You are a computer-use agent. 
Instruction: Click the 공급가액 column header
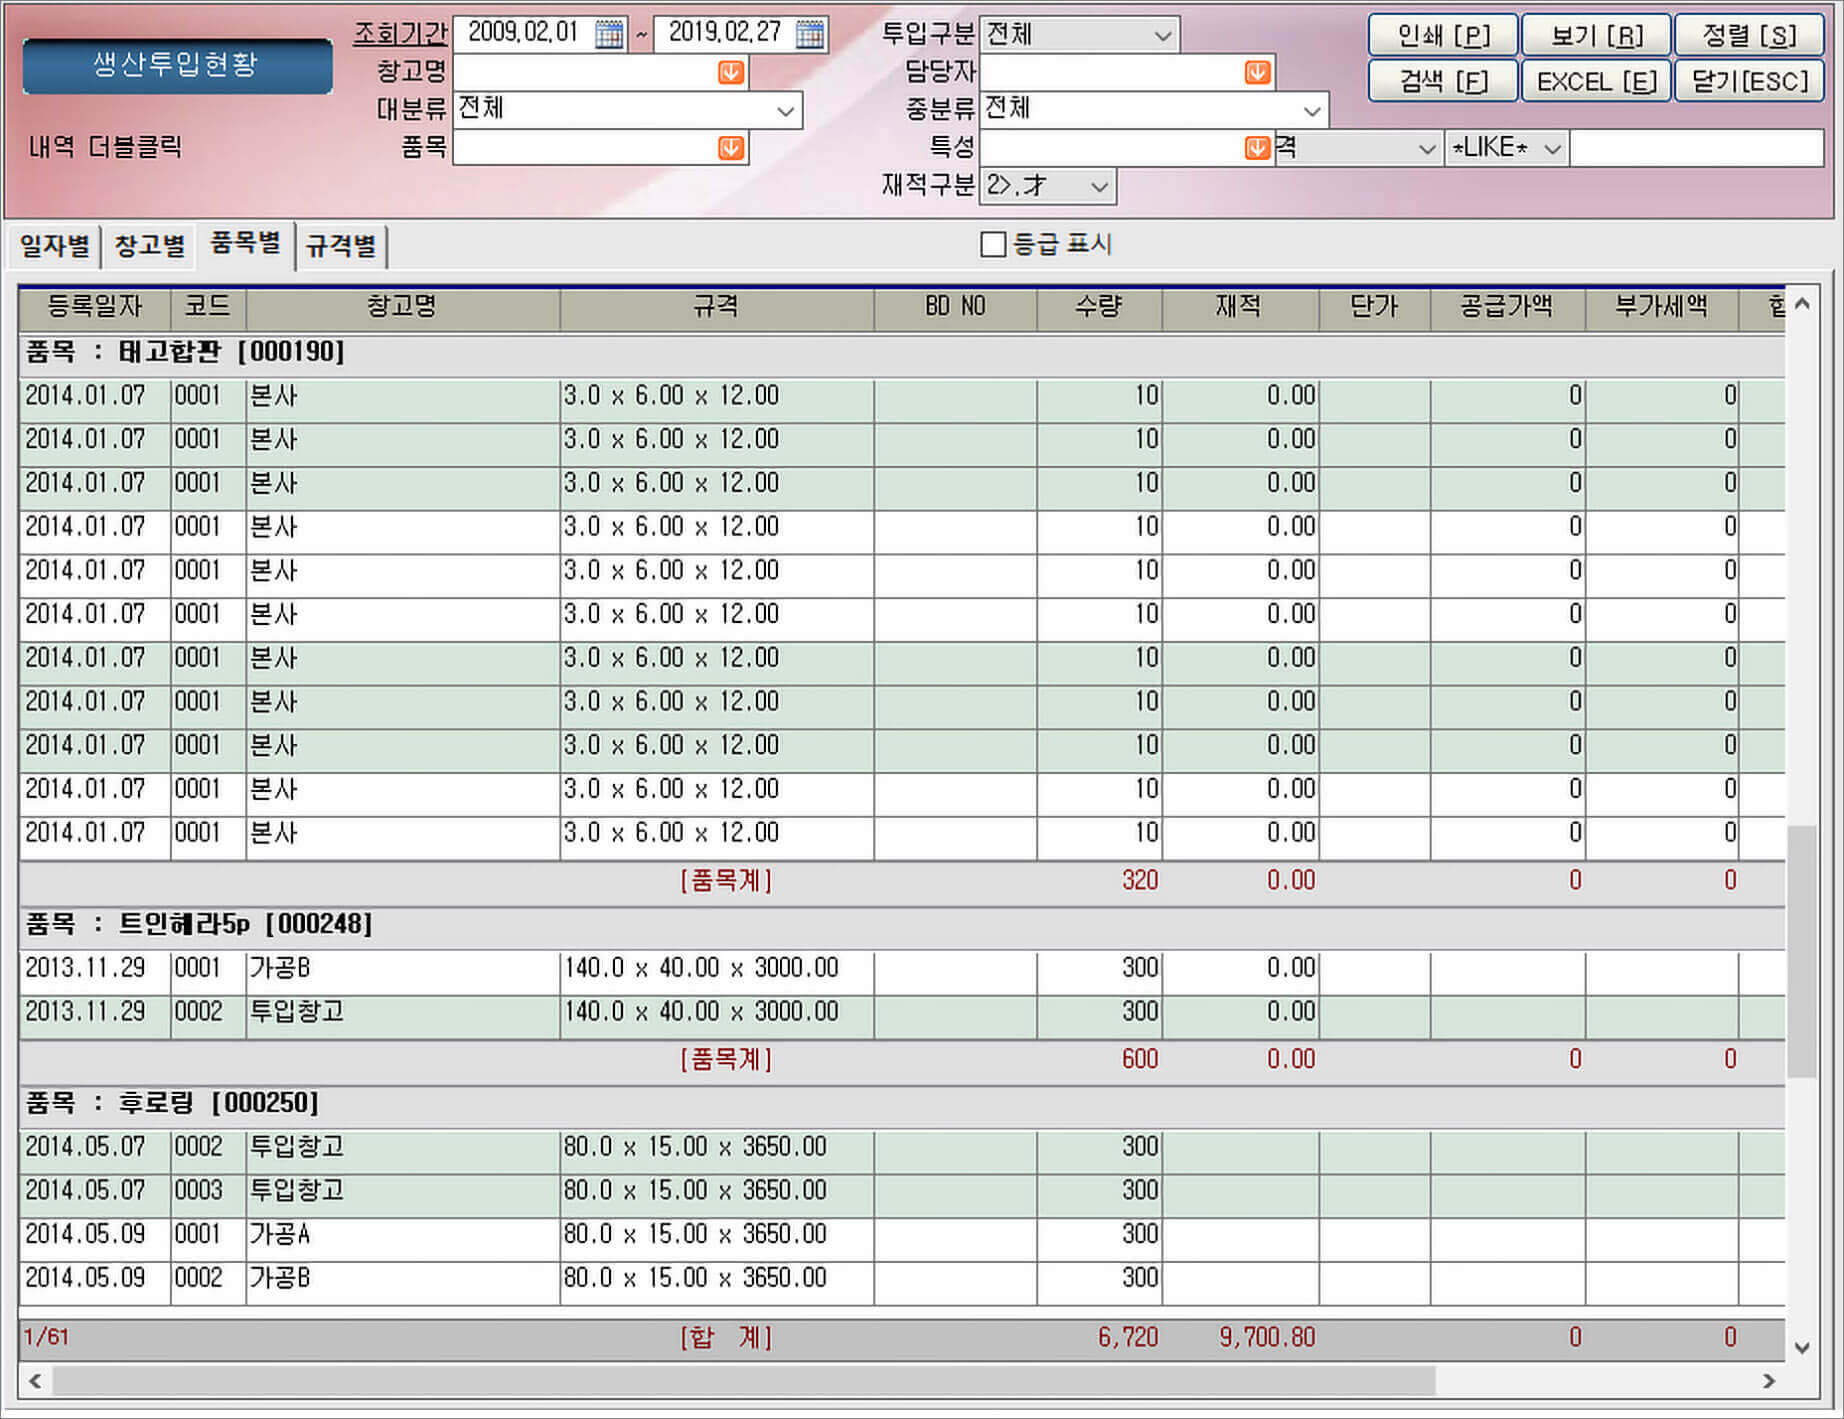(1507, 307)
